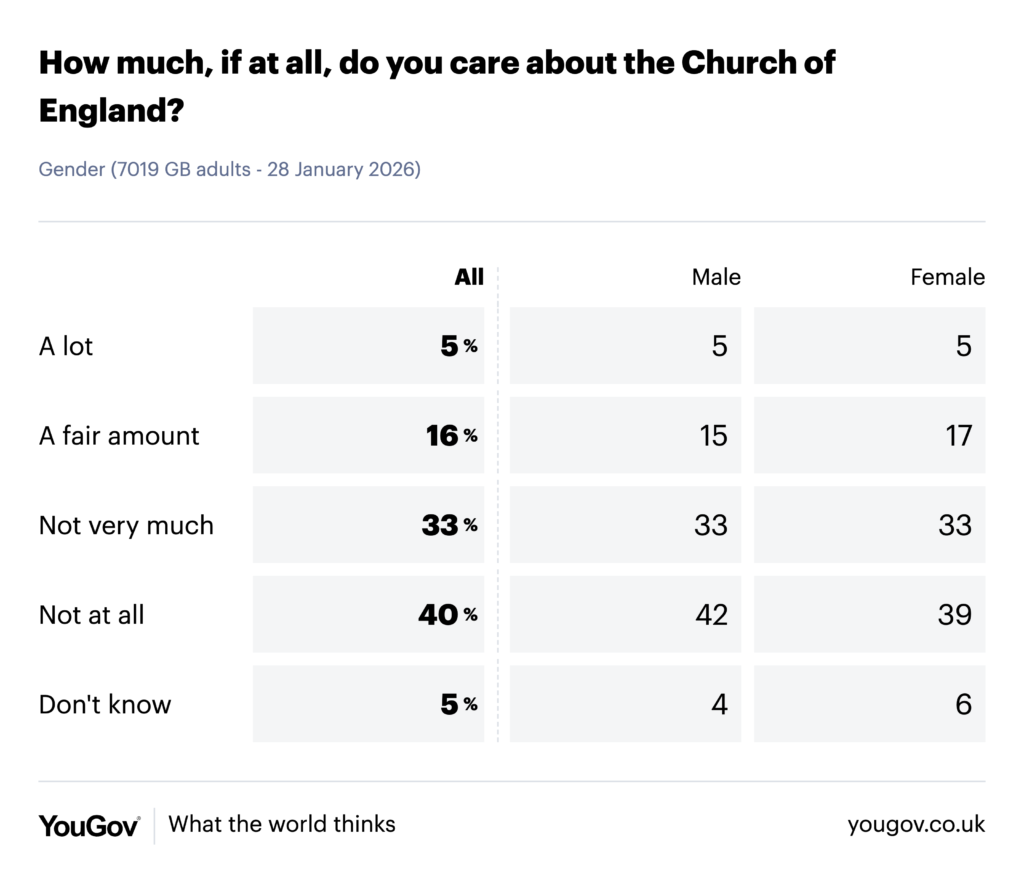Open the yougov.co.uk link
This screenshot has width=1024, height=883.
tap(916, 825)
